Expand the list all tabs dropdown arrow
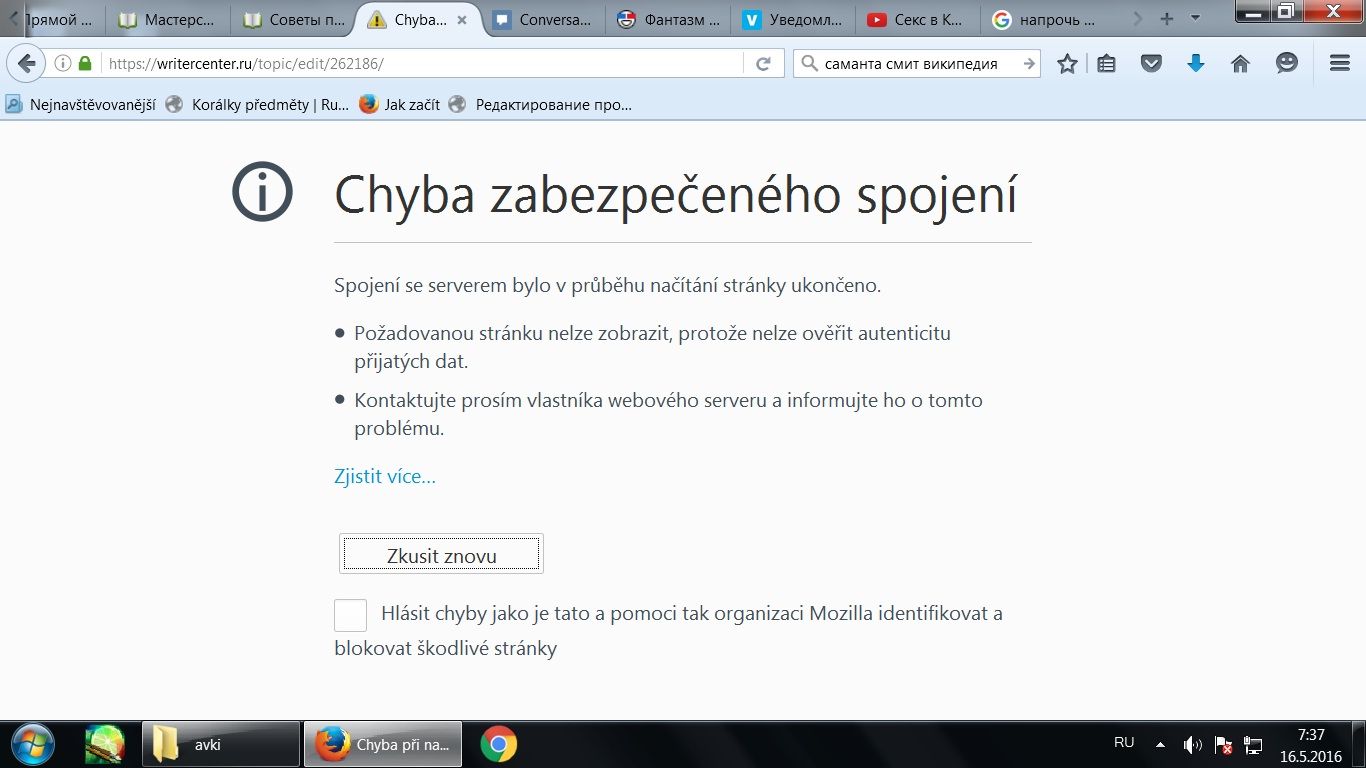Viewport: 1366px width, 768px height. tap(1195, 19)
